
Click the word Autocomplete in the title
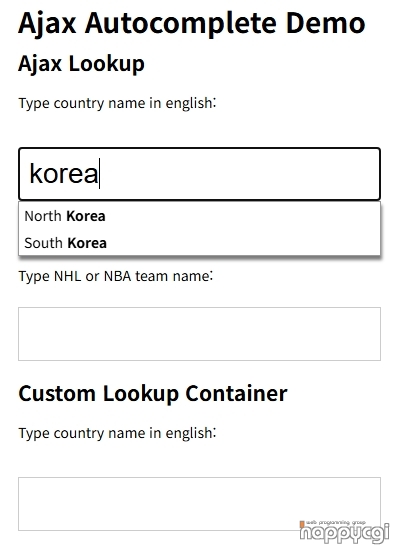(181, 24)
